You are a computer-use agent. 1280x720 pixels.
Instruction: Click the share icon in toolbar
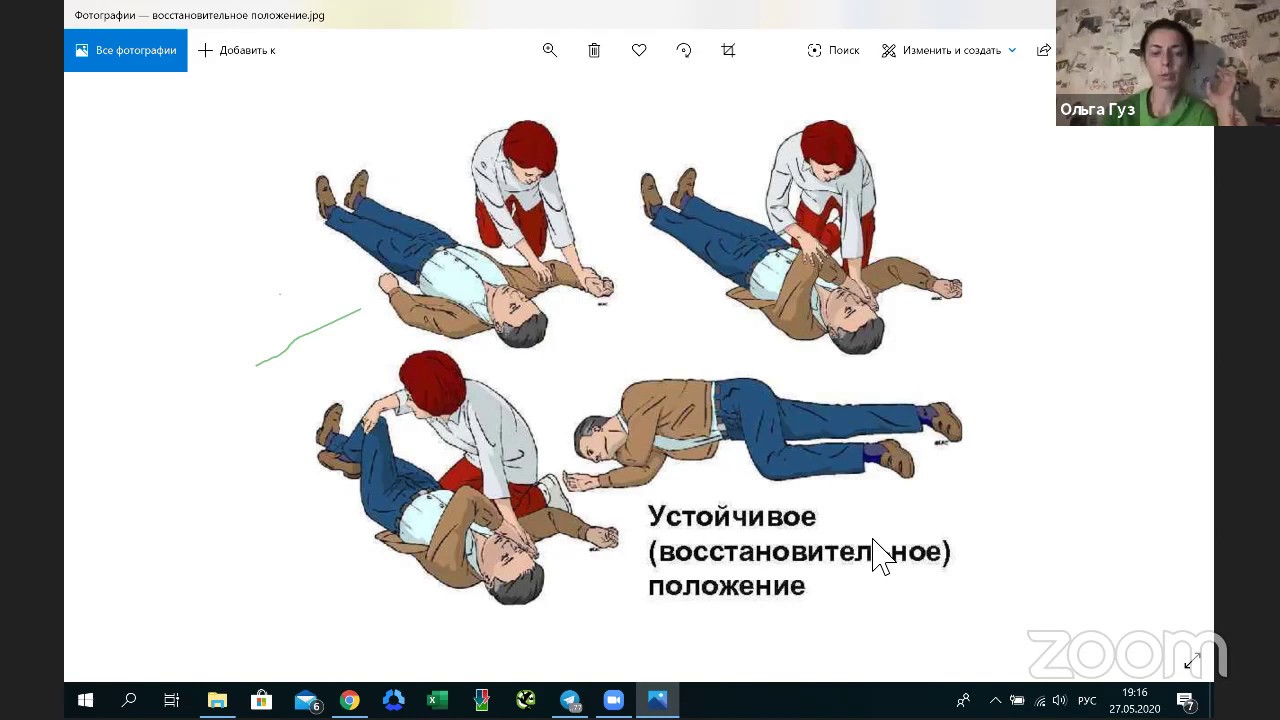1044,50
